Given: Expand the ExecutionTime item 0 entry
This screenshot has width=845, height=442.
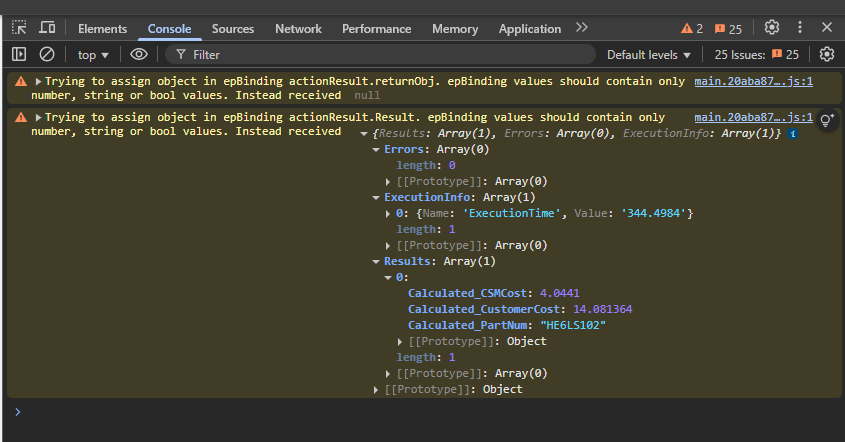Looking at the screenshot, I should coord(388,214).
